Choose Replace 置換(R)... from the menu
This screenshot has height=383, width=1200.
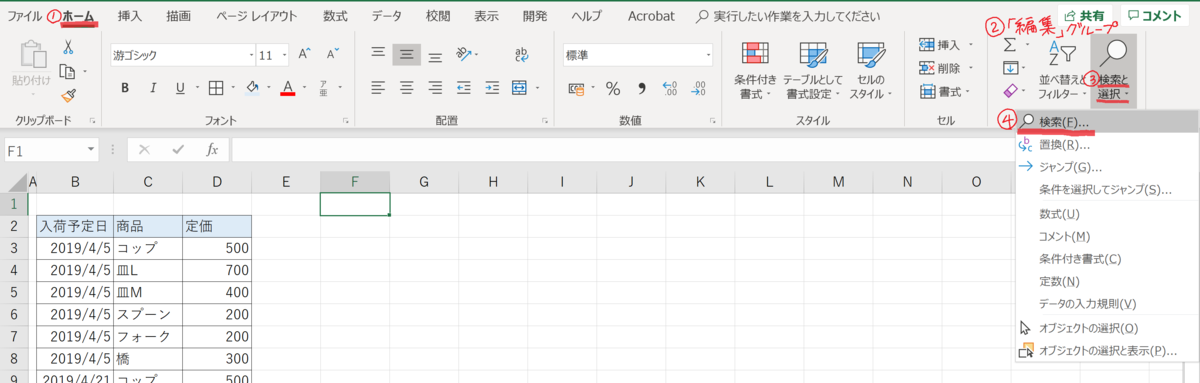point(1106,144)
